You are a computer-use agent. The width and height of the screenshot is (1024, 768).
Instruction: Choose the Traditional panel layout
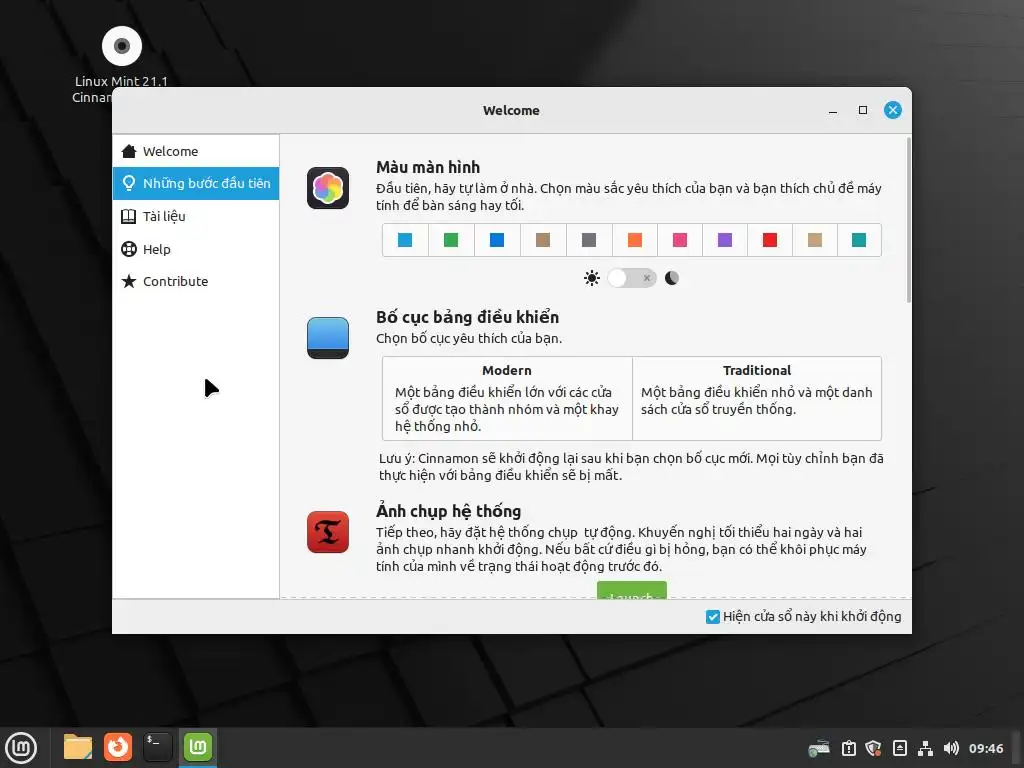coord(757,398)
